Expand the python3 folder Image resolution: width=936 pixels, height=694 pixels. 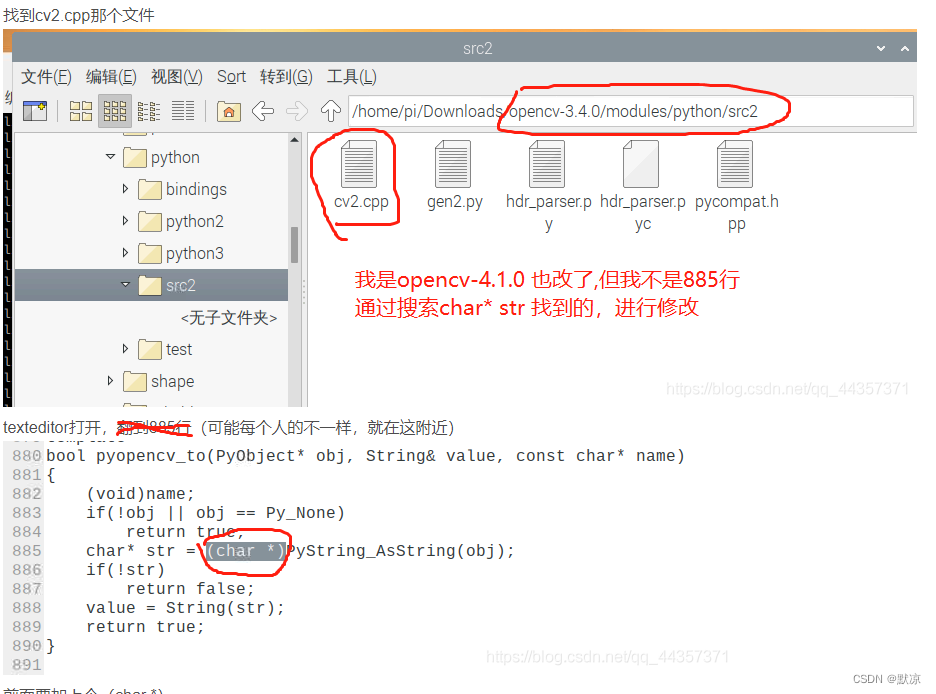tap(124, 253)
